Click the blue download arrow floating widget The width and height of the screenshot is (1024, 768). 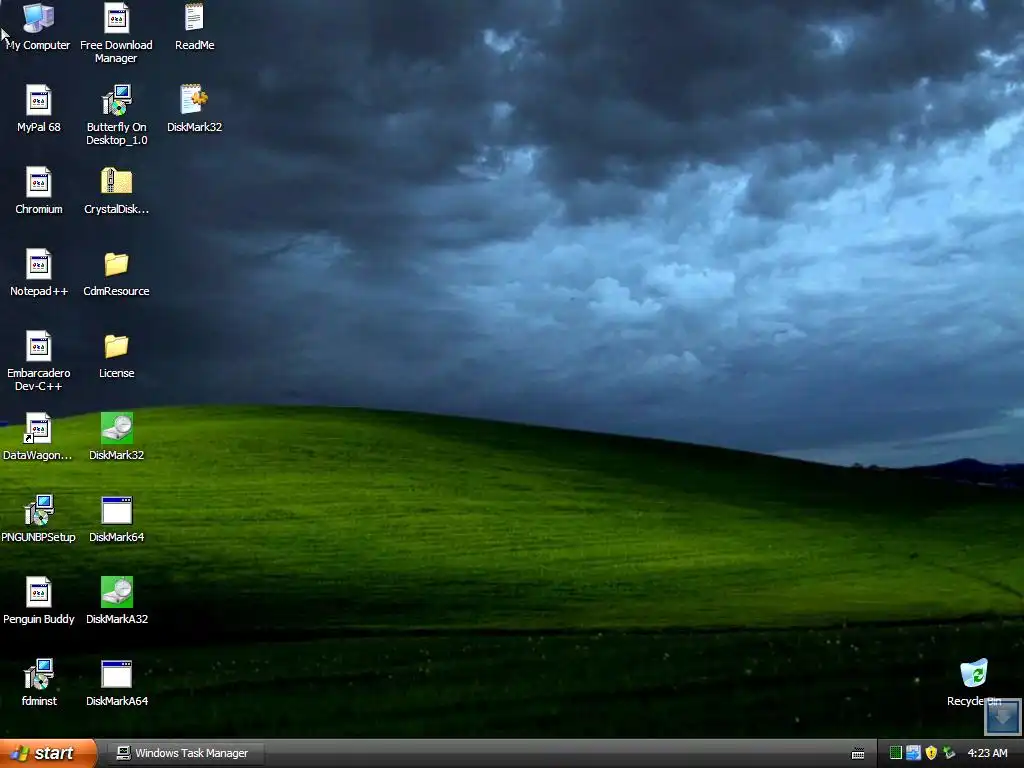1002,716
